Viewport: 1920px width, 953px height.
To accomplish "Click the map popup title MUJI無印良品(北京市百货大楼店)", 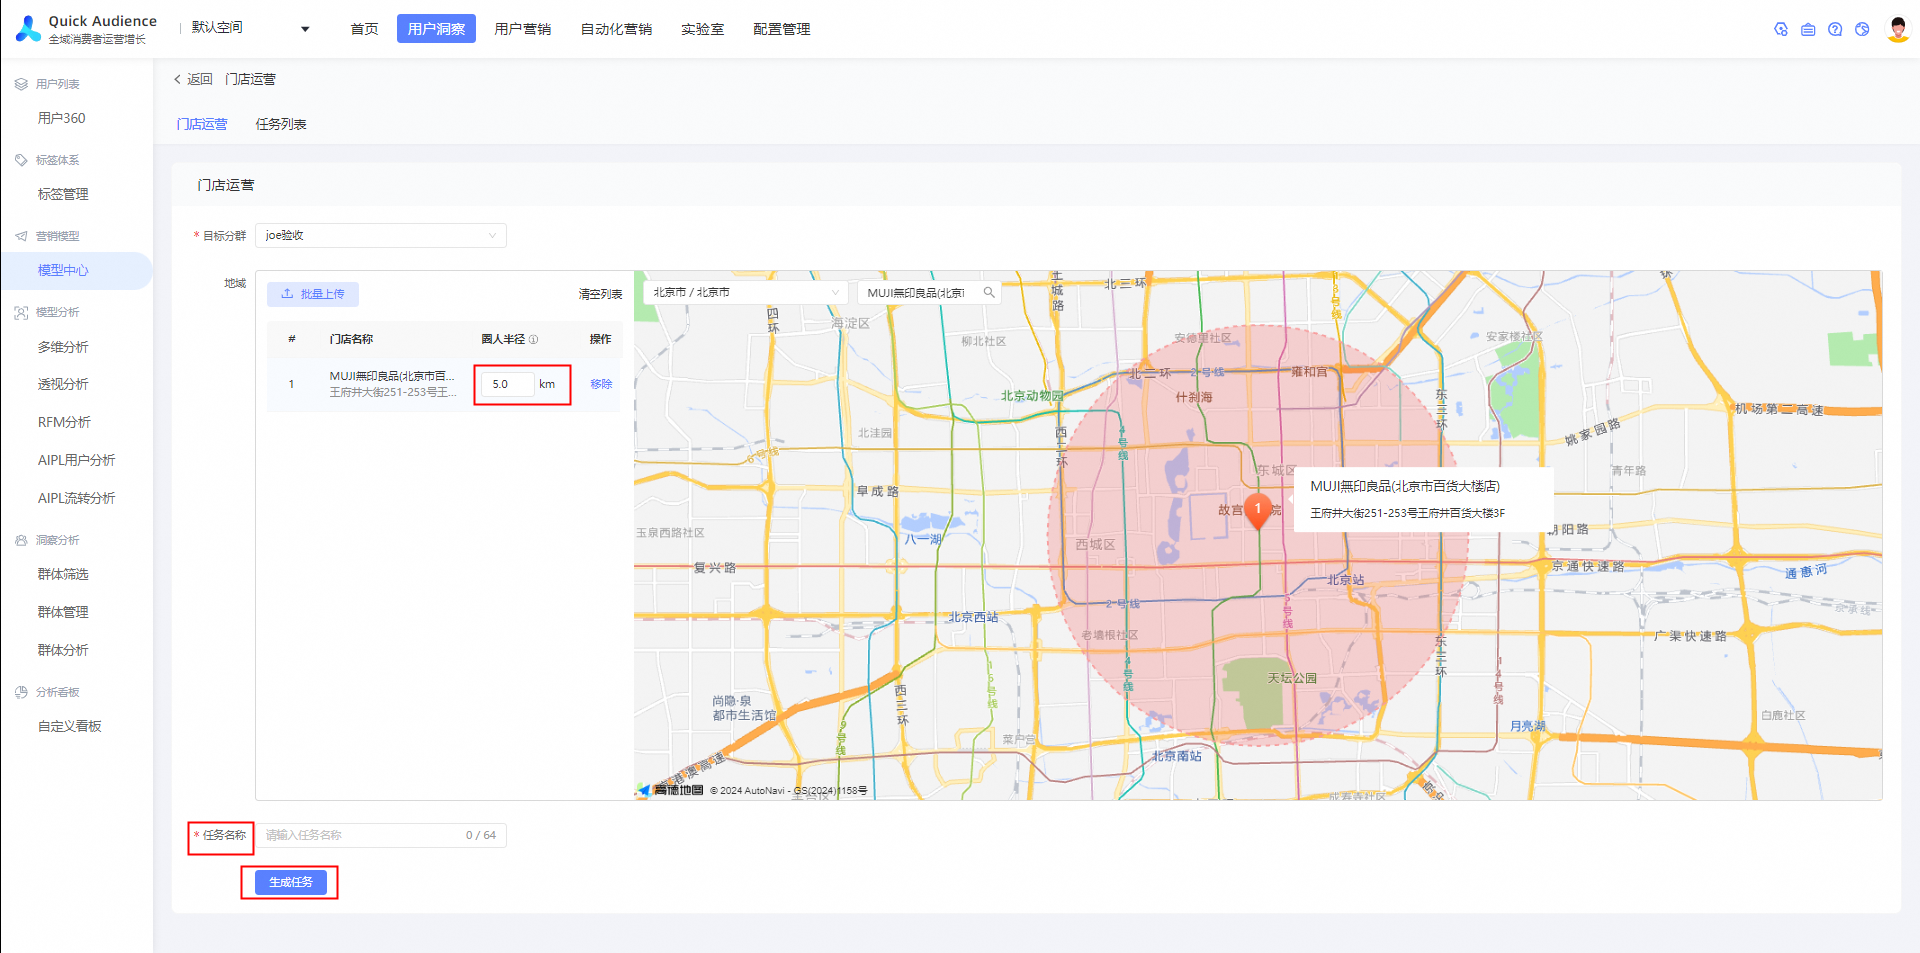I will click(x=1405, y=486).
